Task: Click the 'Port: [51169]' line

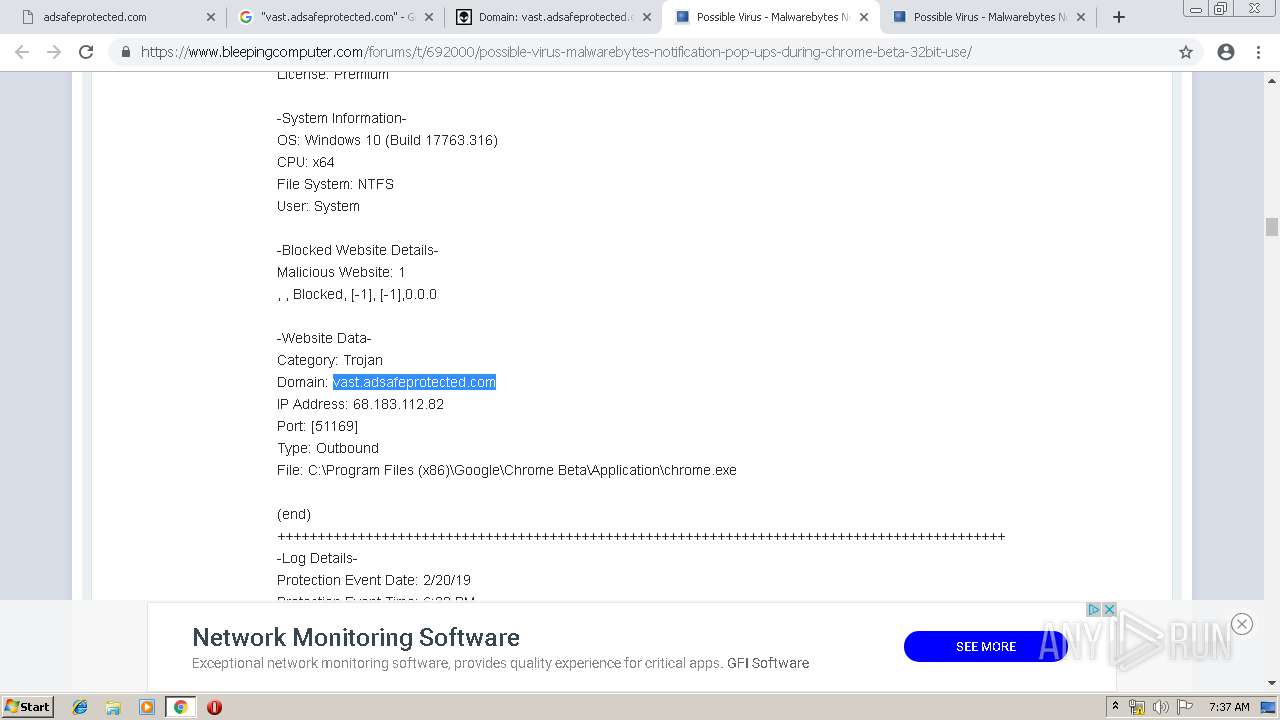Action: pos(317,426)
